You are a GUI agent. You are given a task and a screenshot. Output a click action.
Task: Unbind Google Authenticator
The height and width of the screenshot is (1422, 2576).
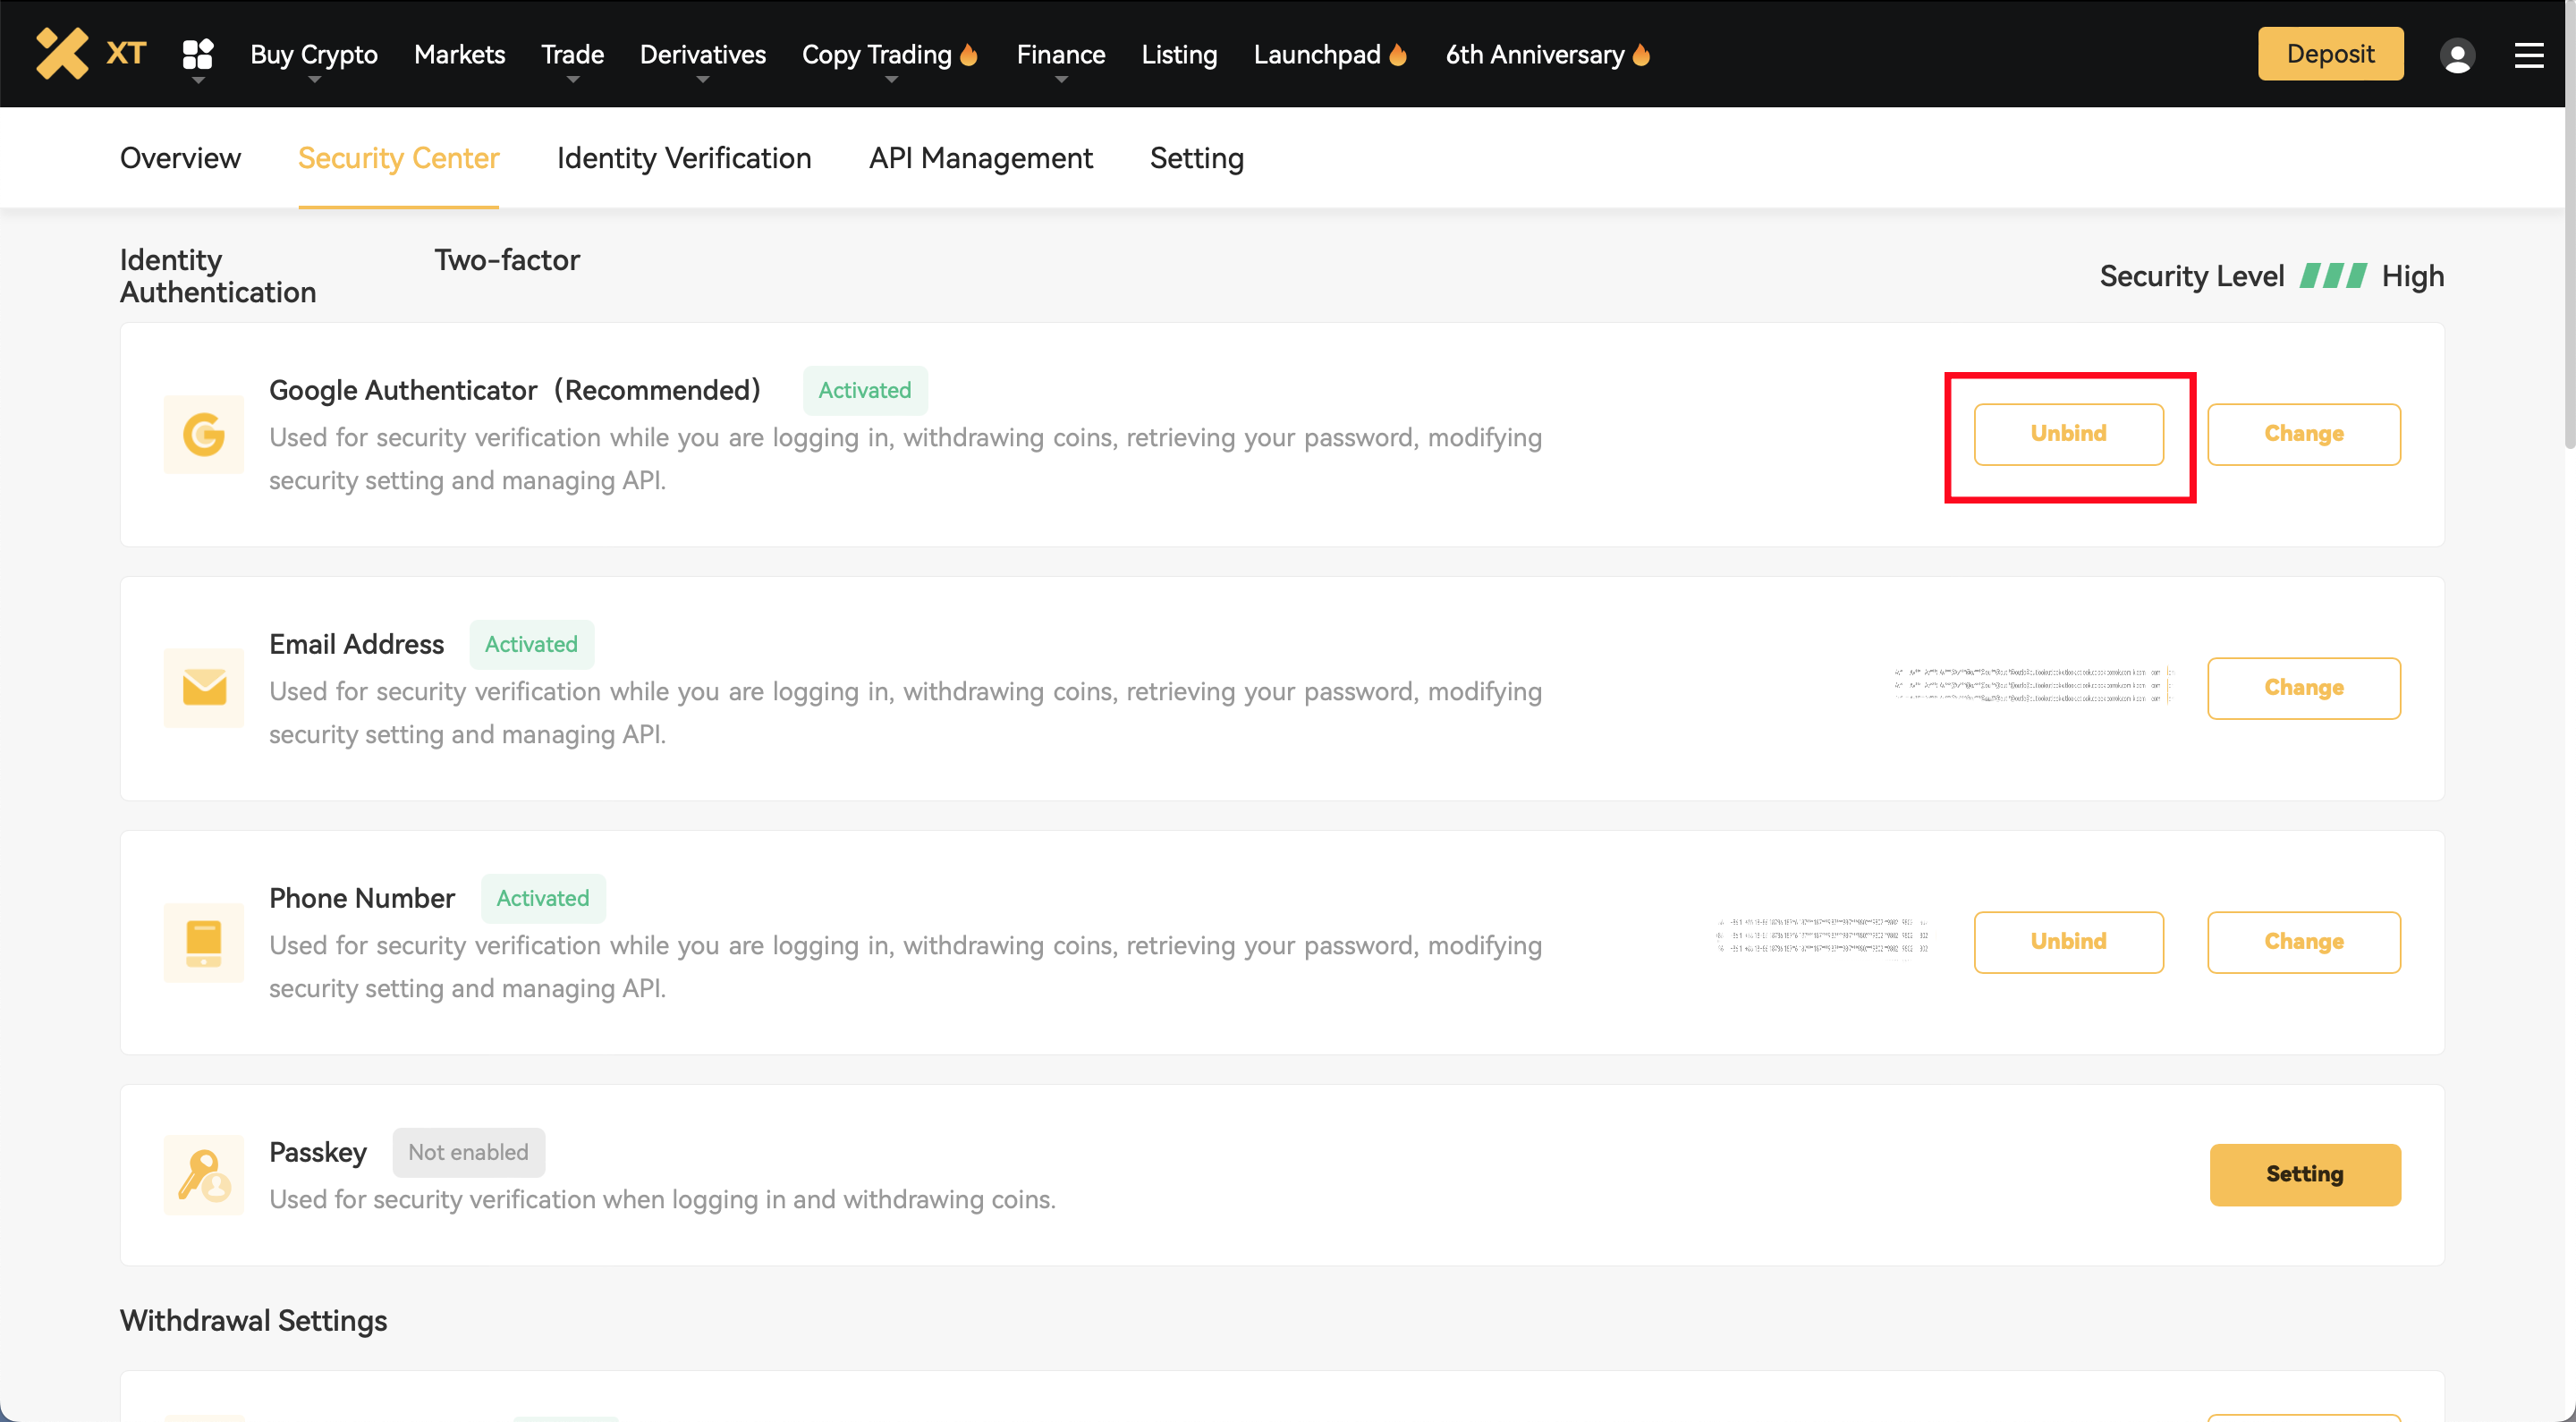point(2068,434)
